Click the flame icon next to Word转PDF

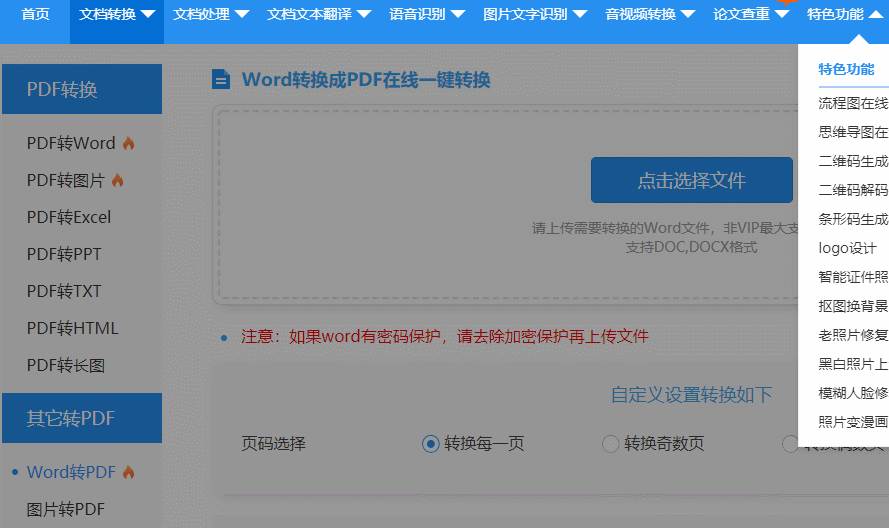point(129,472)
